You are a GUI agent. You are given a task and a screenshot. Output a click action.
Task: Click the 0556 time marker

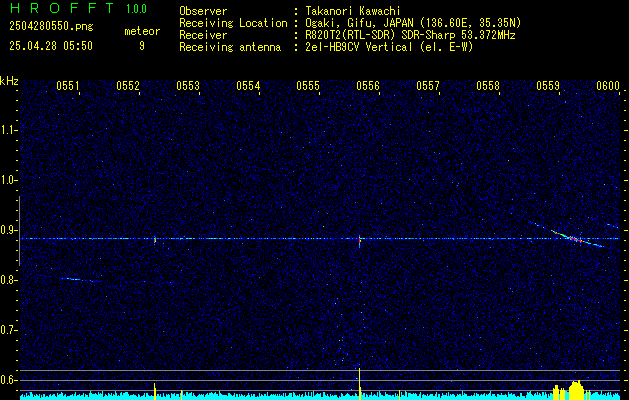tap(368, 86)
